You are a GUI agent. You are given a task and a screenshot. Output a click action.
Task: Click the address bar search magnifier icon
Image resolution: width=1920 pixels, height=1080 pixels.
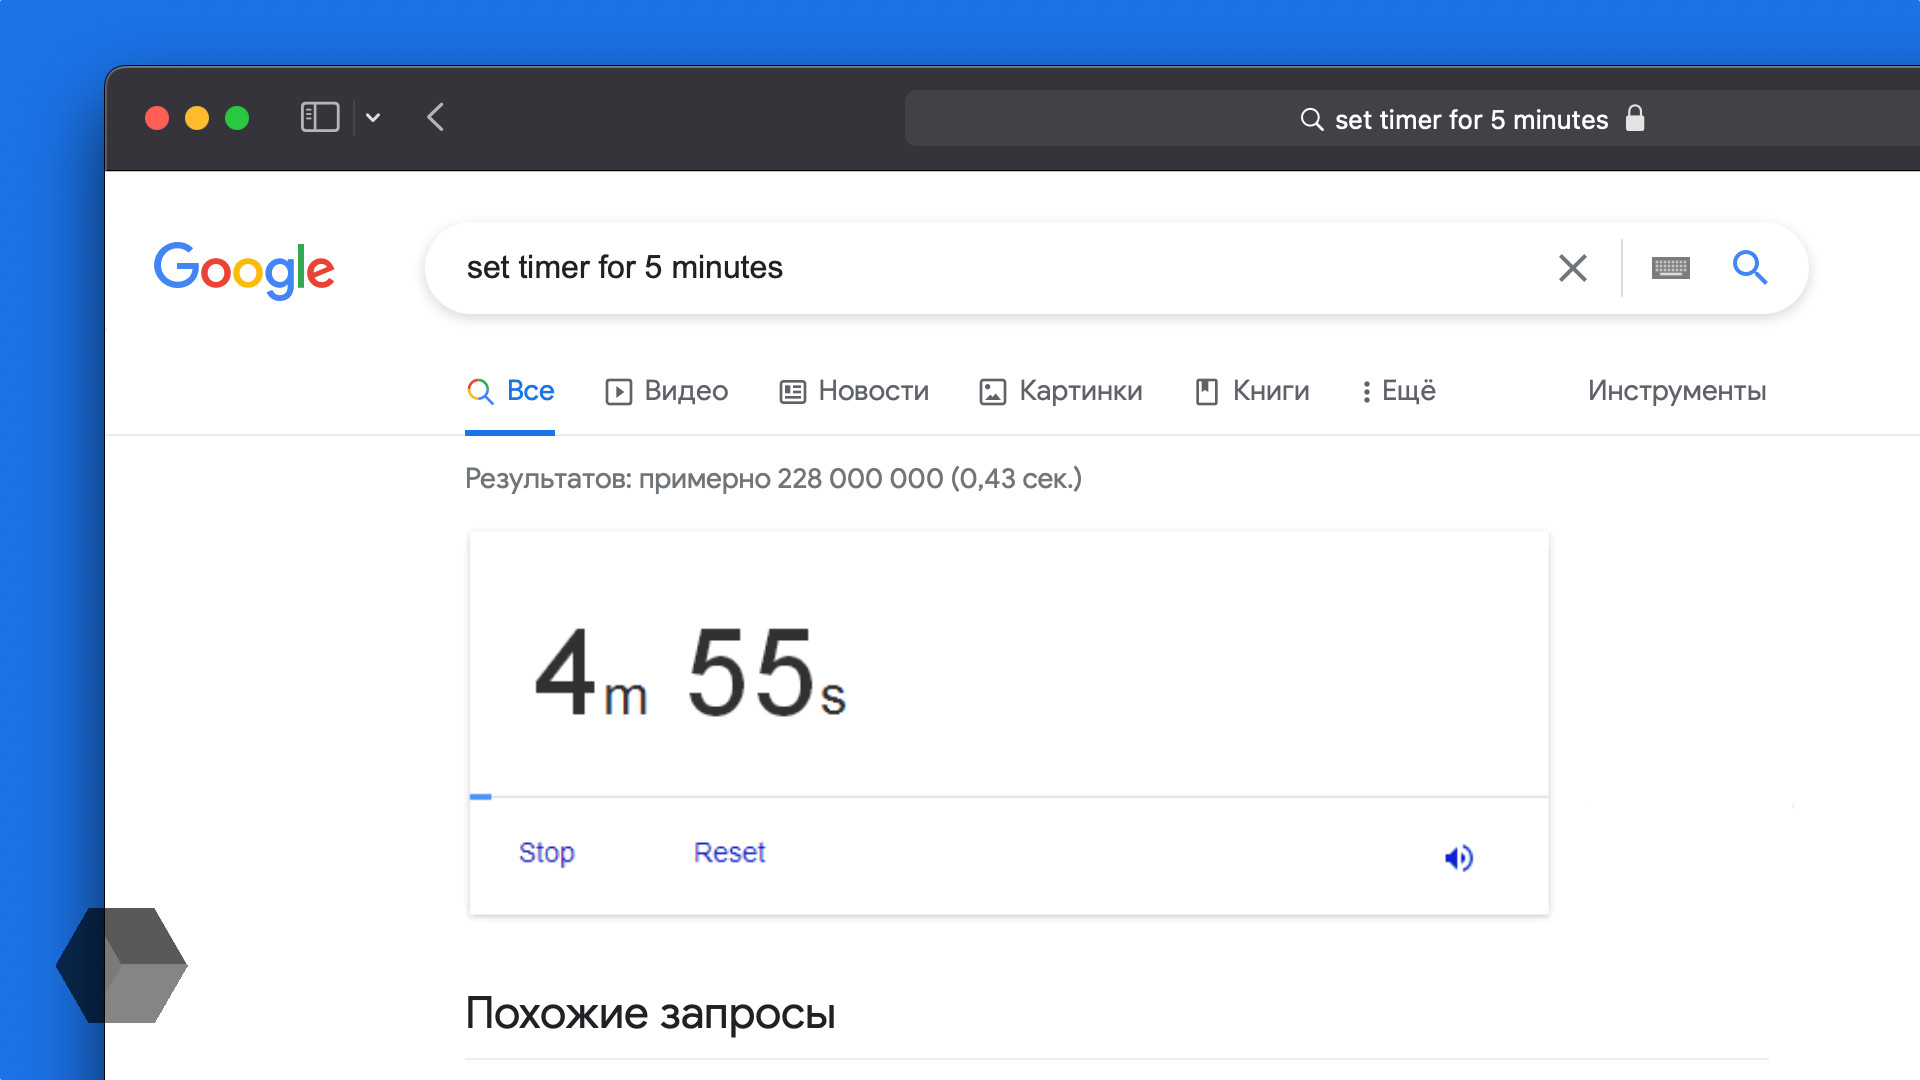click(x=1311, y=119)
